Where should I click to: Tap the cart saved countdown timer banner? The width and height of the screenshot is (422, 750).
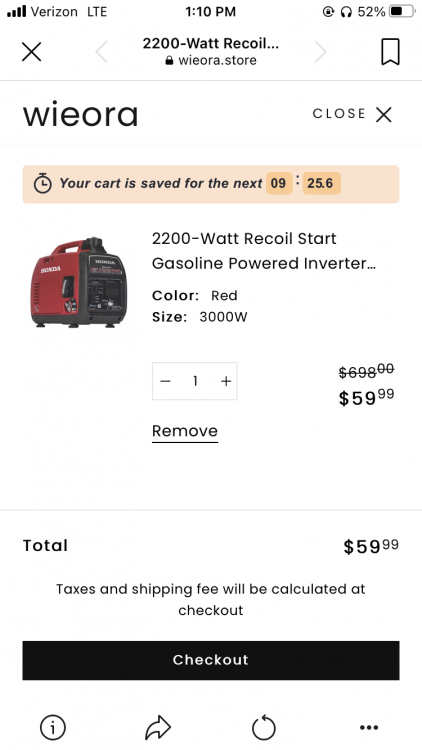(211, 184)
